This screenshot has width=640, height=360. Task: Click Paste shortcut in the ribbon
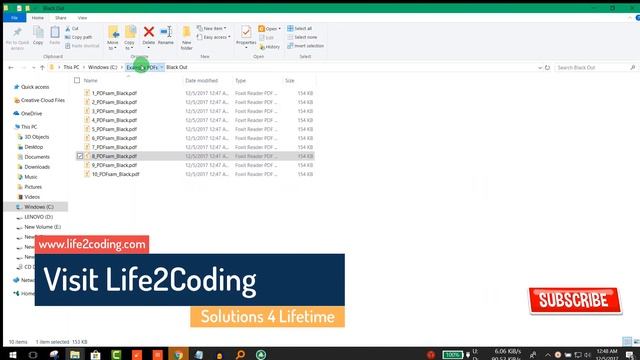click(x=82, y=46)
